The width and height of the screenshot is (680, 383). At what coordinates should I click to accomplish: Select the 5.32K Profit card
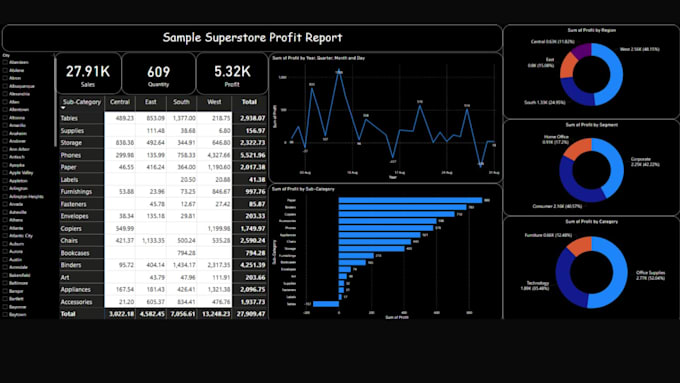[x=232, y=74]
